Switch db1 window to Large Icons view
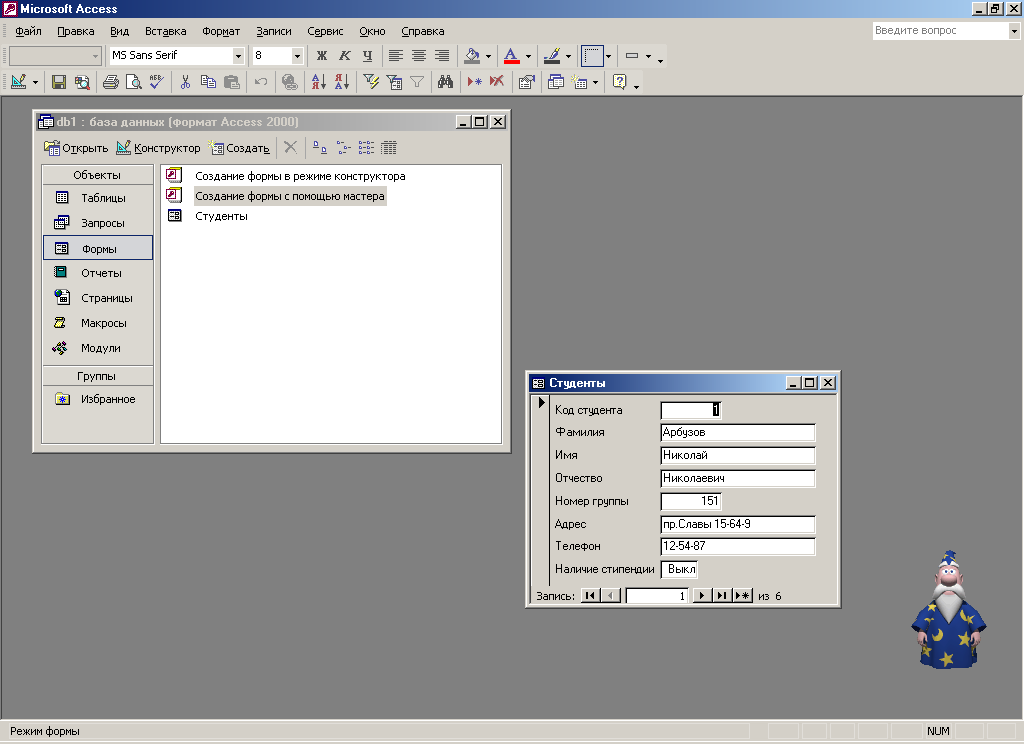 [x=319, y=148]
